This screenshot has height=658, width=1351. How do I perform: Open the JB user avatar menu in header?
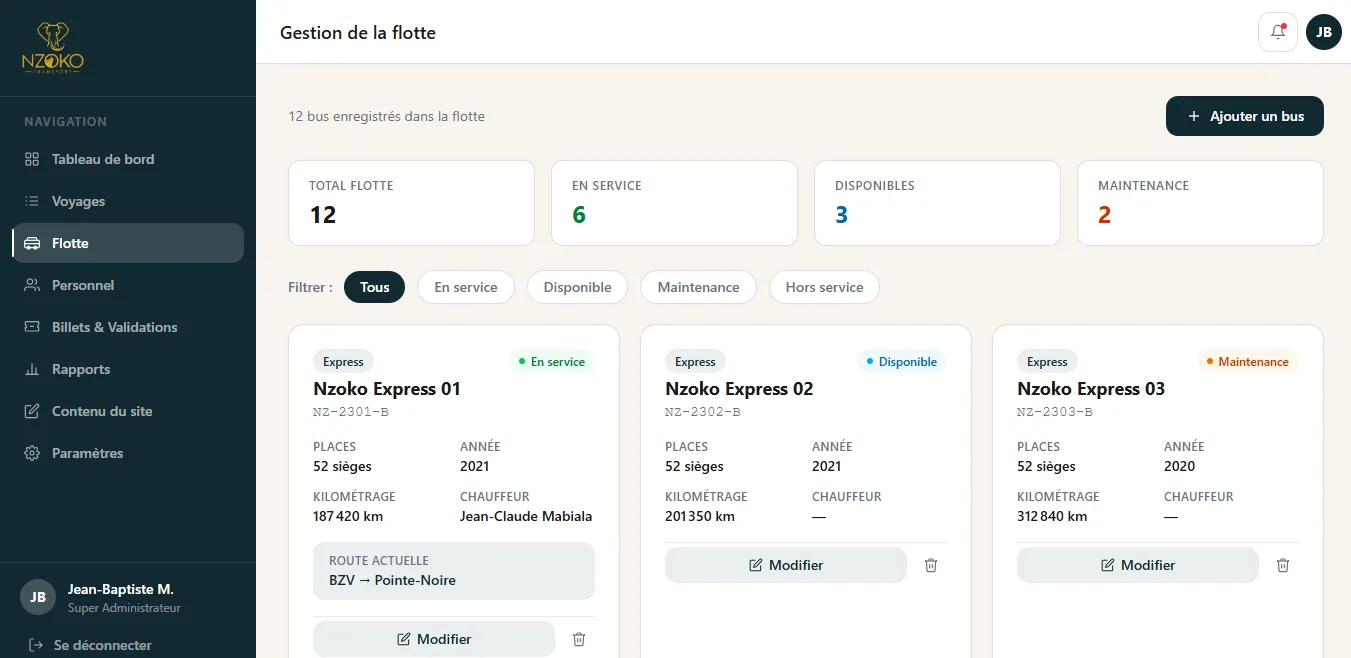(1324, 32)
